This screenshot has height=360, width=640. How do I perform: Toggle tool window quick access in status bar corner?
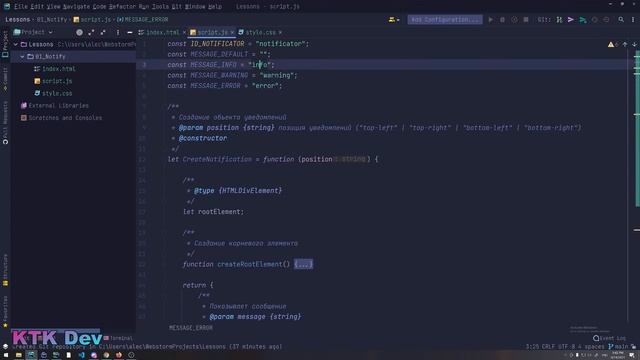pos(5,346)
